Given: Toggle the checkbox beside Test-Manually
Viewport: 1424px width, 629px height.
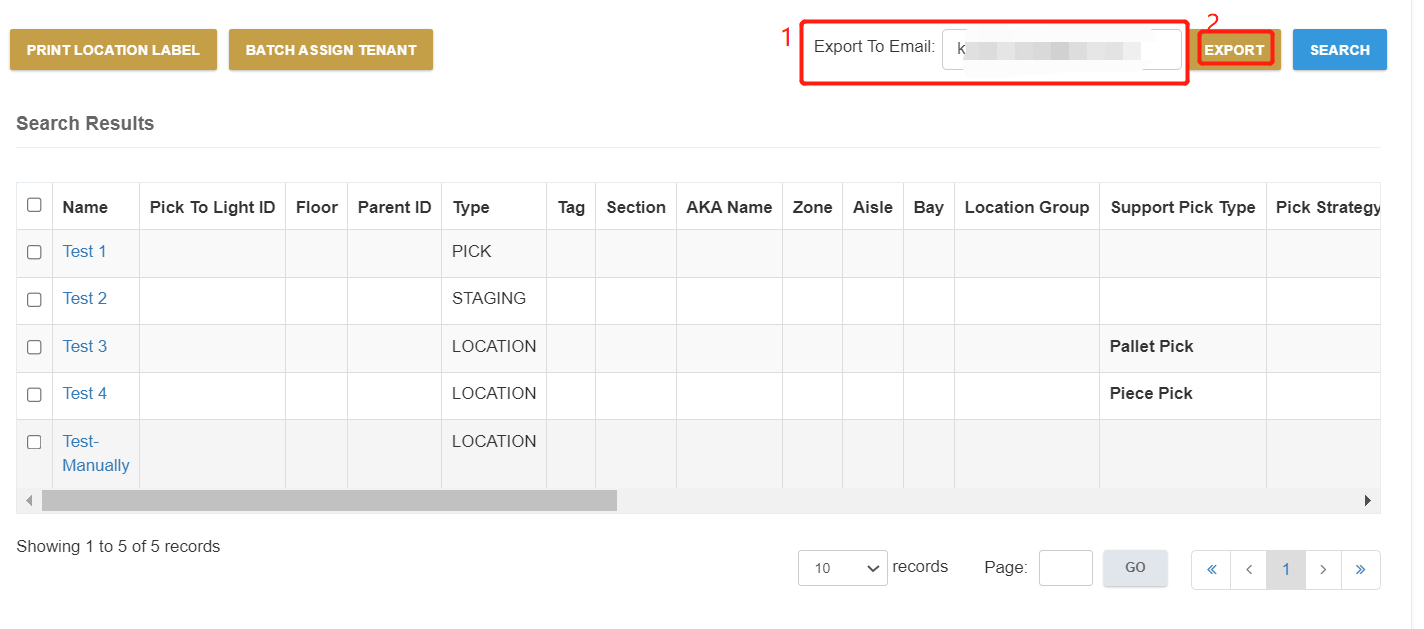Looking at the screenshot, I should click(x=34, y=442).
